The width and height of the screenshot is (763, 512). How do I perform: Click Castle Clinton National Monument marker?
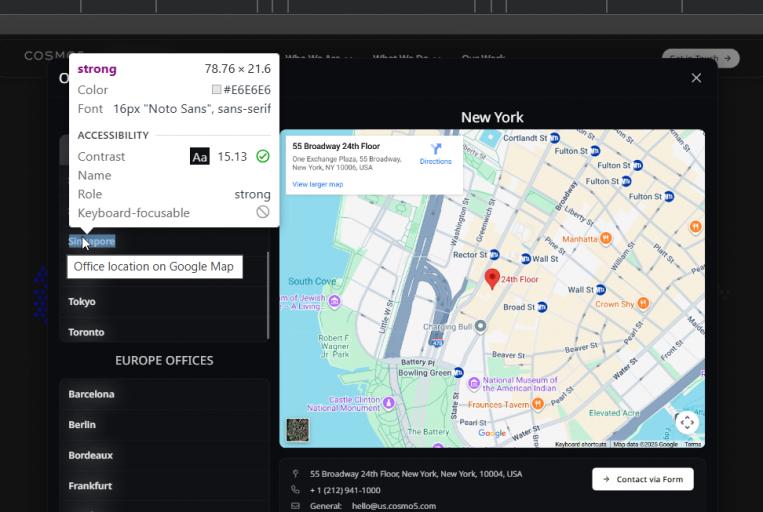tap(388, 402)
